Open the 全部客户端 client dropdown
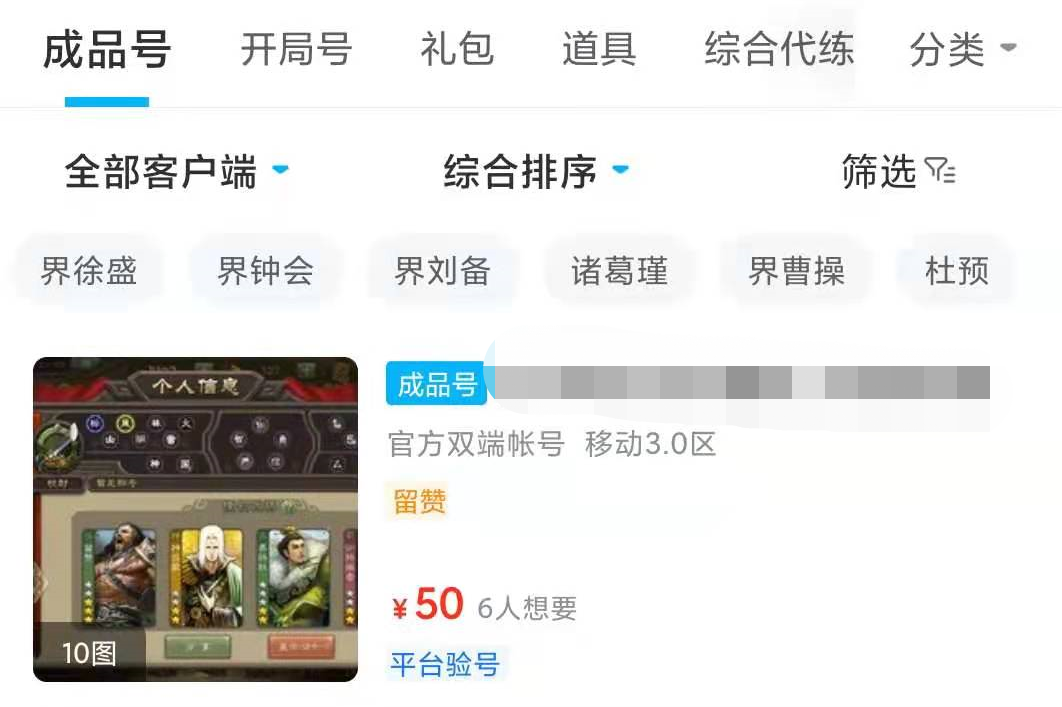This screenshot has height=707, width=1062. tap(177, 171)
